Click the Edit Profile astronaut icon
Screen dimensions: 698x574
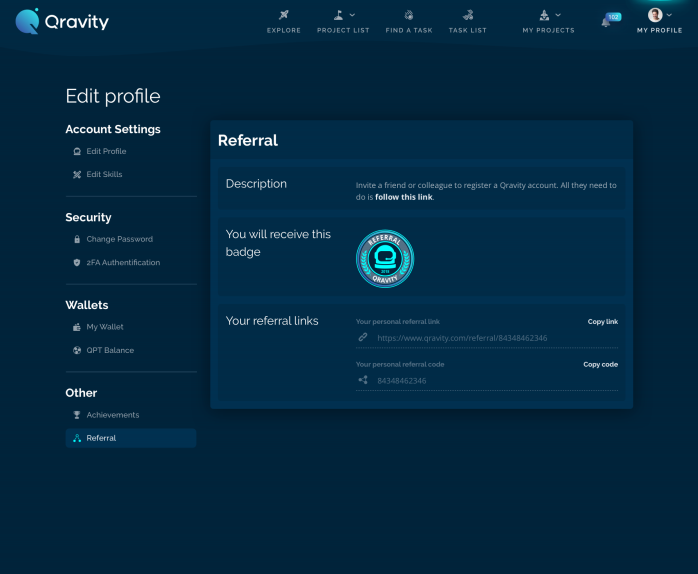pos(77,151)
